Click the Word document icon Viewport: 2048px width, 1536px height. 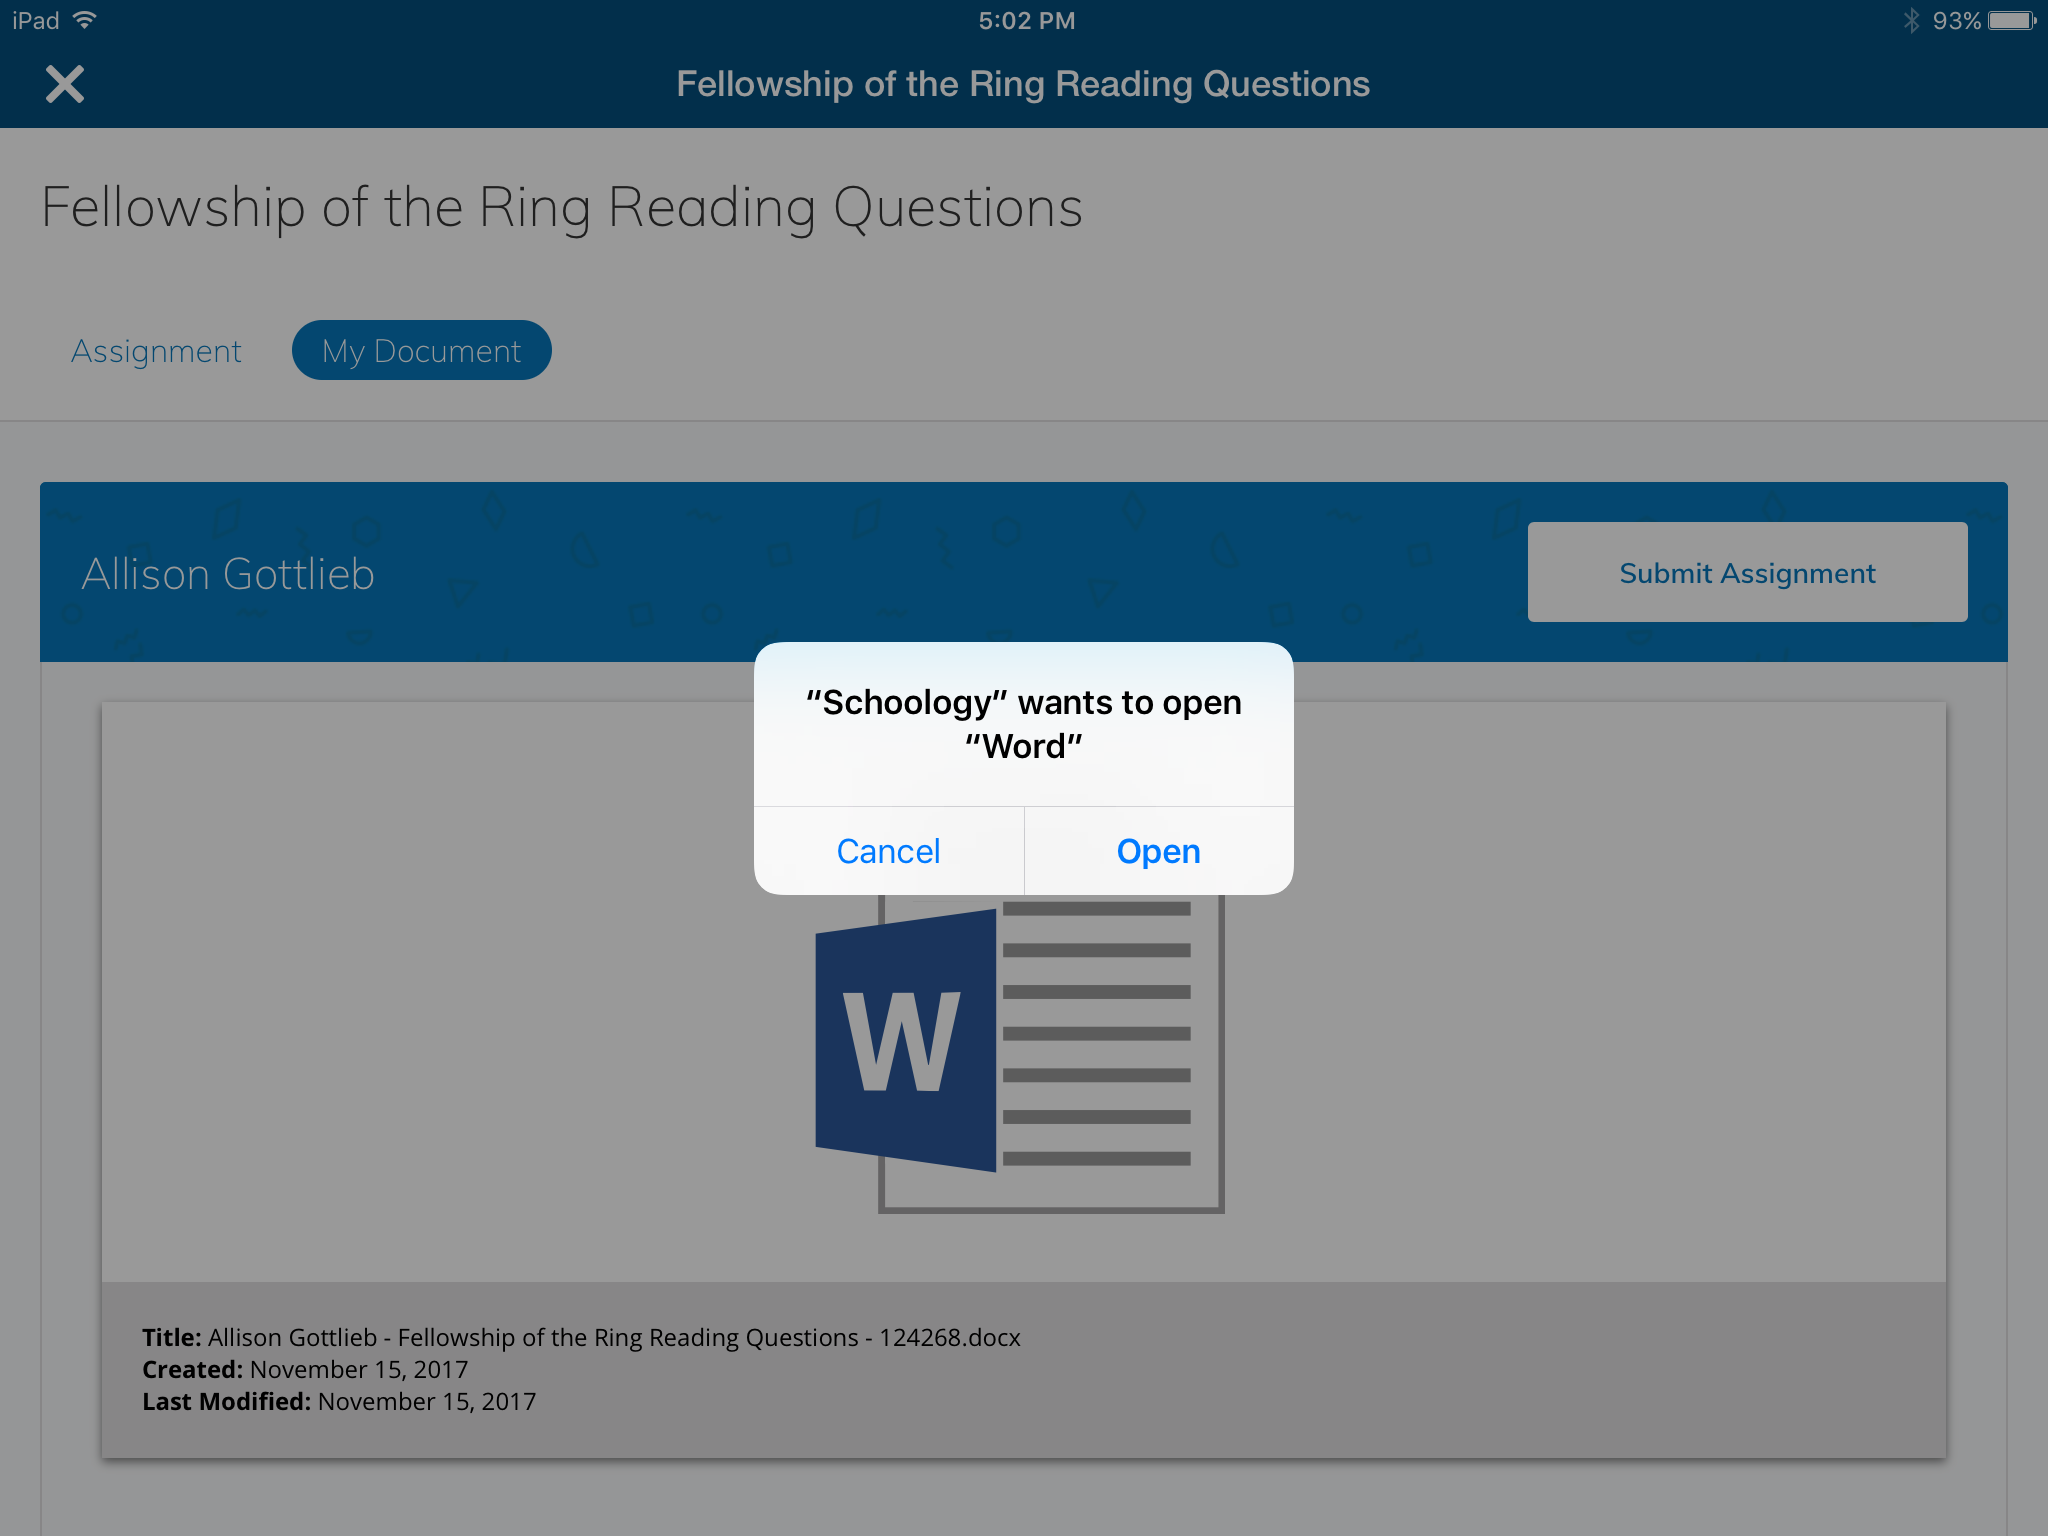(x=1018, y=1050)
